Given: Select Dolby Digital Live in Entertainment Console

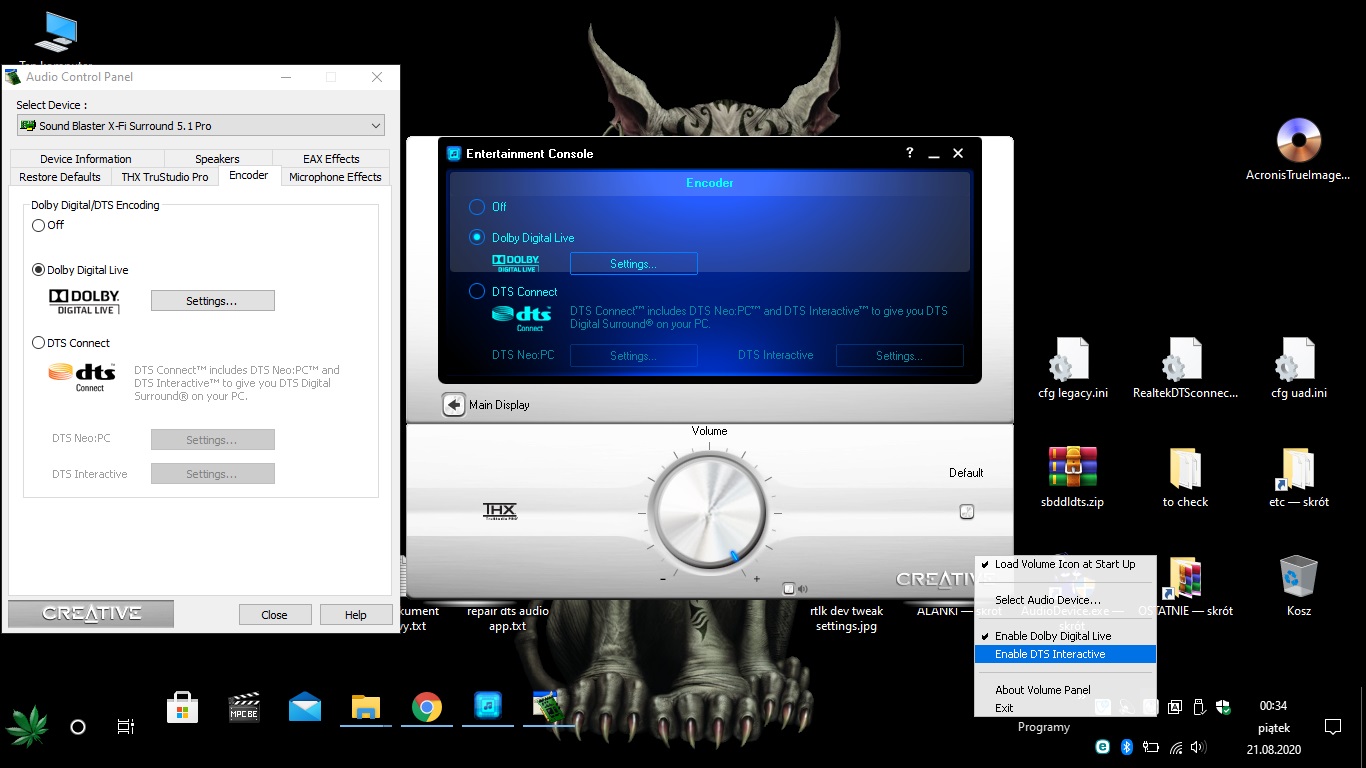Looking at the screenshot, I should (x=477, y=238).
